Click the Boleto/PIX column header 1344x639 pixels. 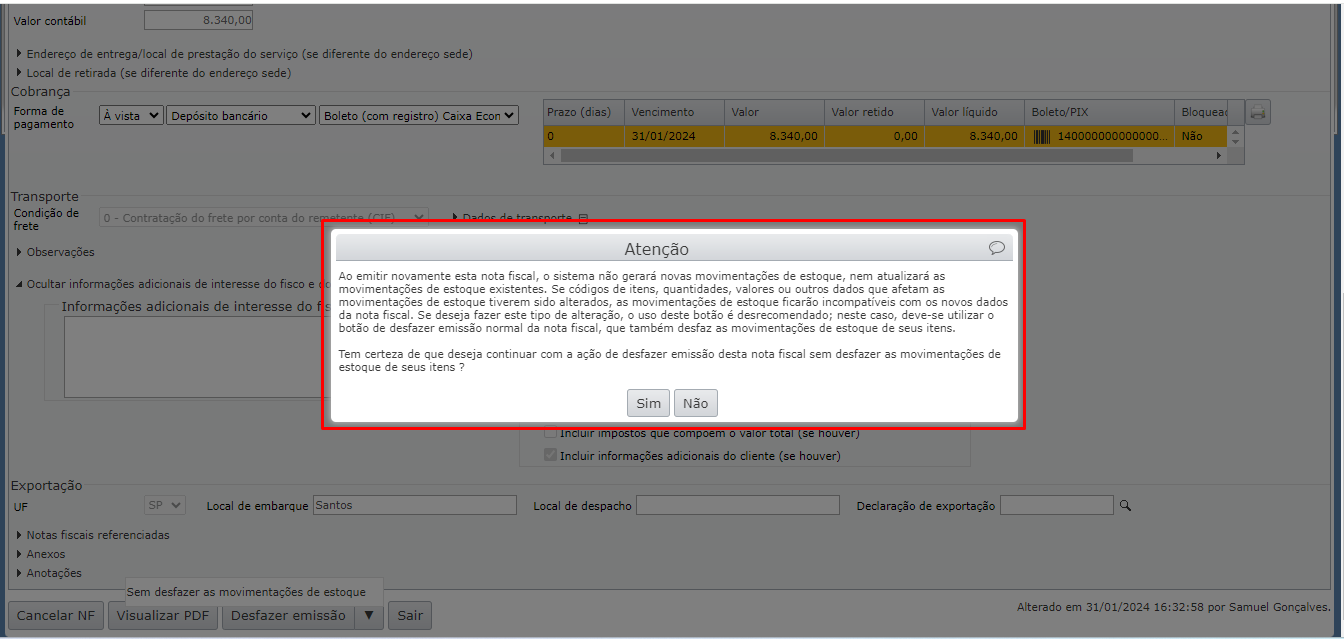pyautogui.click(x=1099, y=112)
